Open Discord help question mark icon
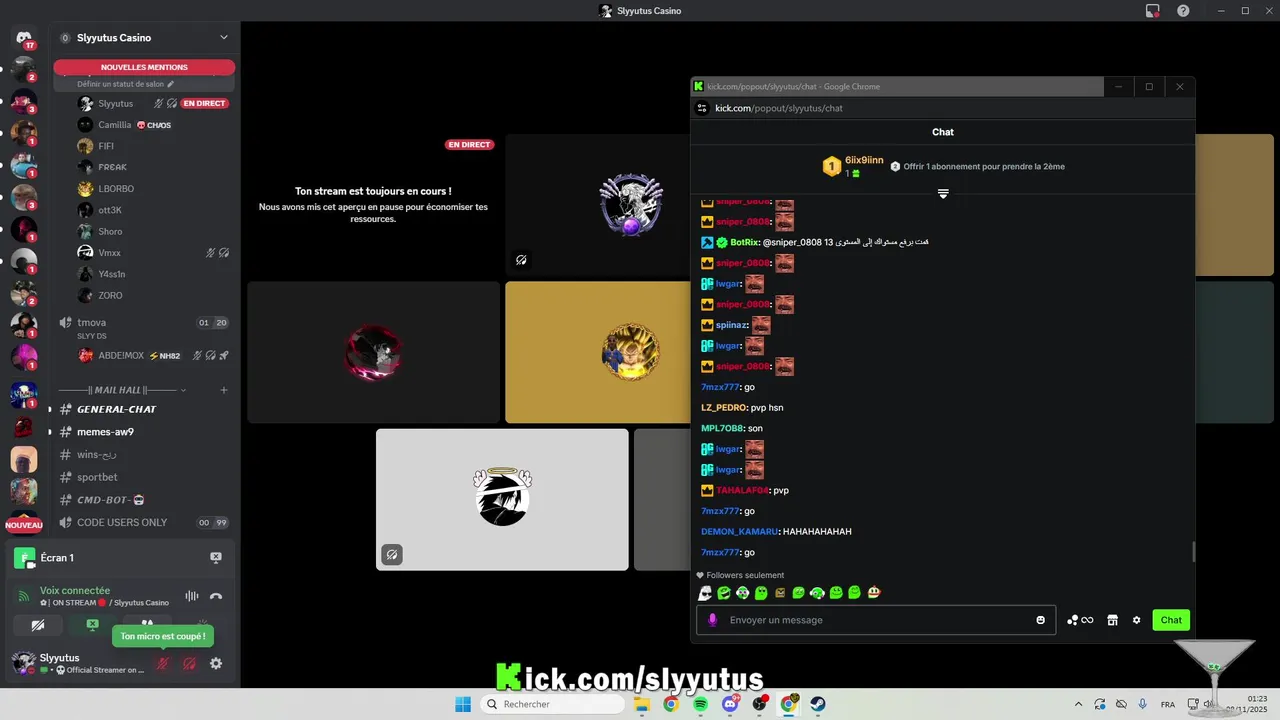 [1183, 11]
